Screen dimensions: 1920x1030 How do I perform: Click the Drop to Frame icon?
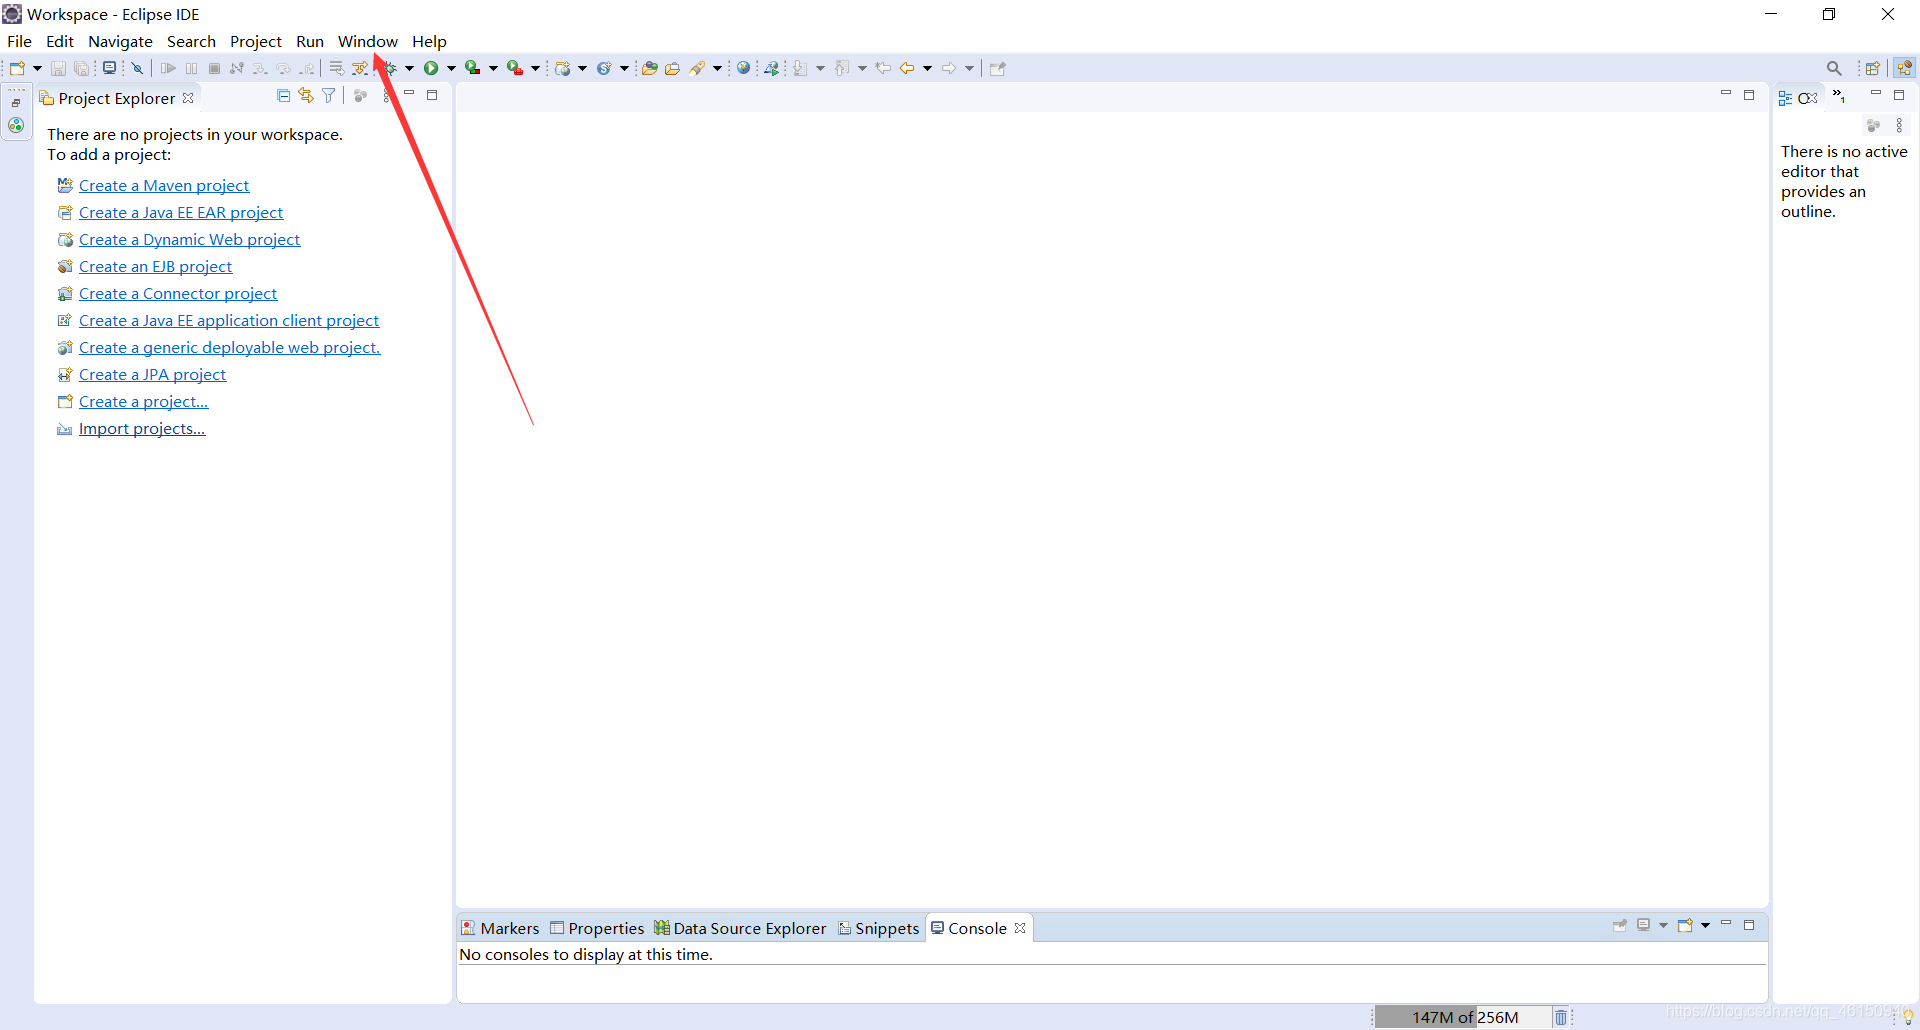[337, 68]
